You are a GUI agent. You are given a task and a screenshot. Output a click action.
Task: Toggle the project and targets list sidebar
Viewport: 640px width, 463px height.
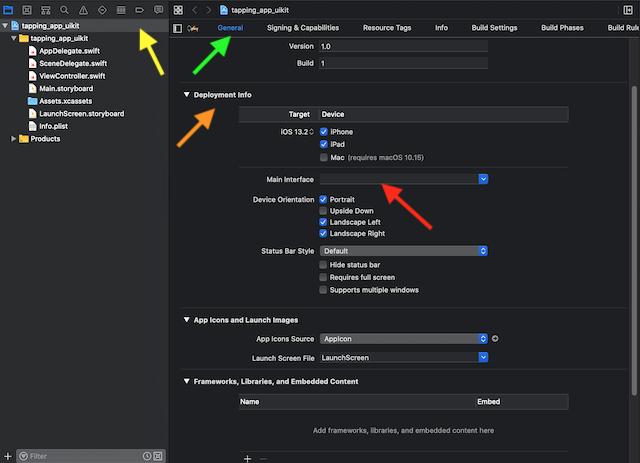tap(178, 28)
